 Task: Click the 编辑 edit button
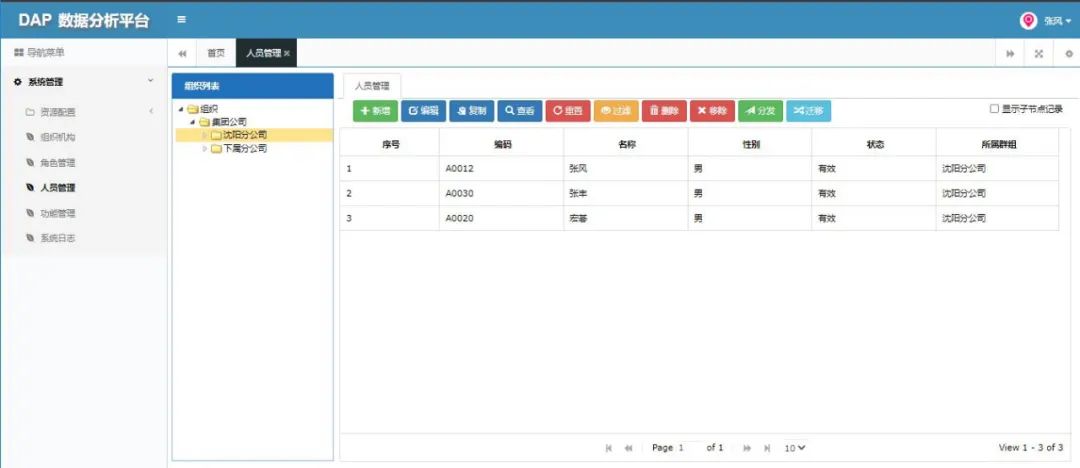(424, 111)
